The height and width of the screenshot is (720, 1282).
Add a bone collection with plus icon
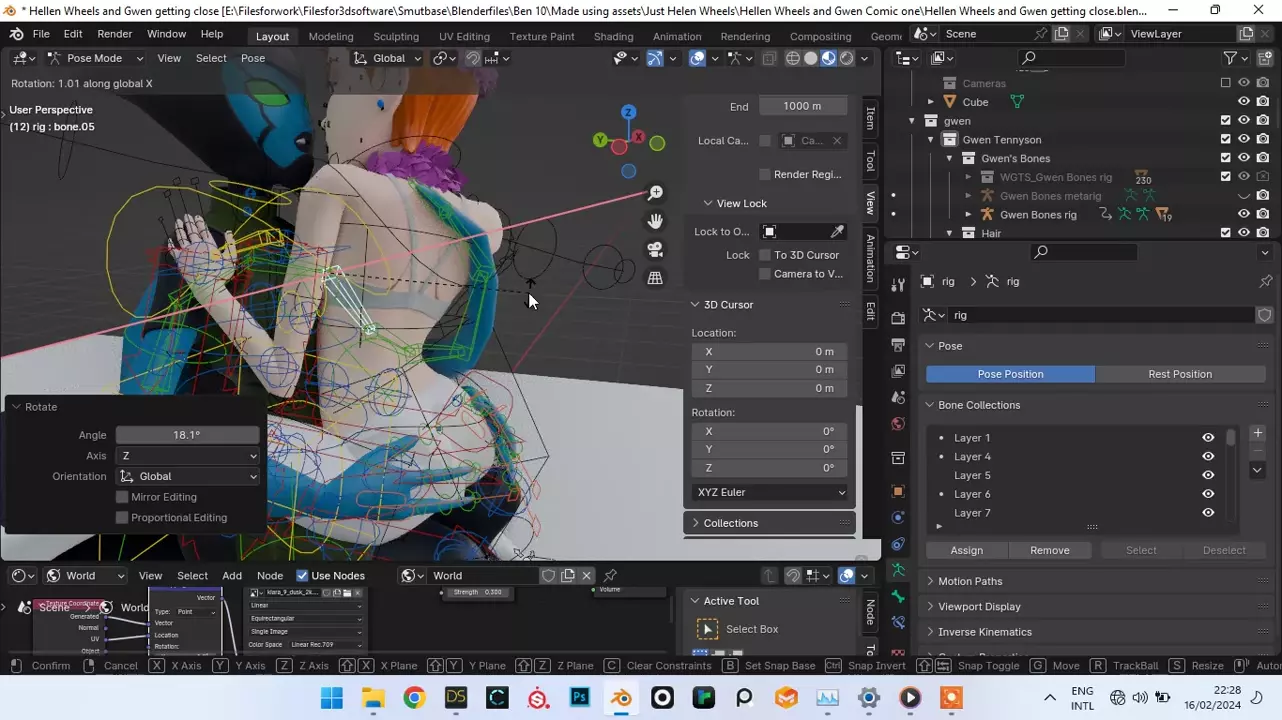[1257, 433]
